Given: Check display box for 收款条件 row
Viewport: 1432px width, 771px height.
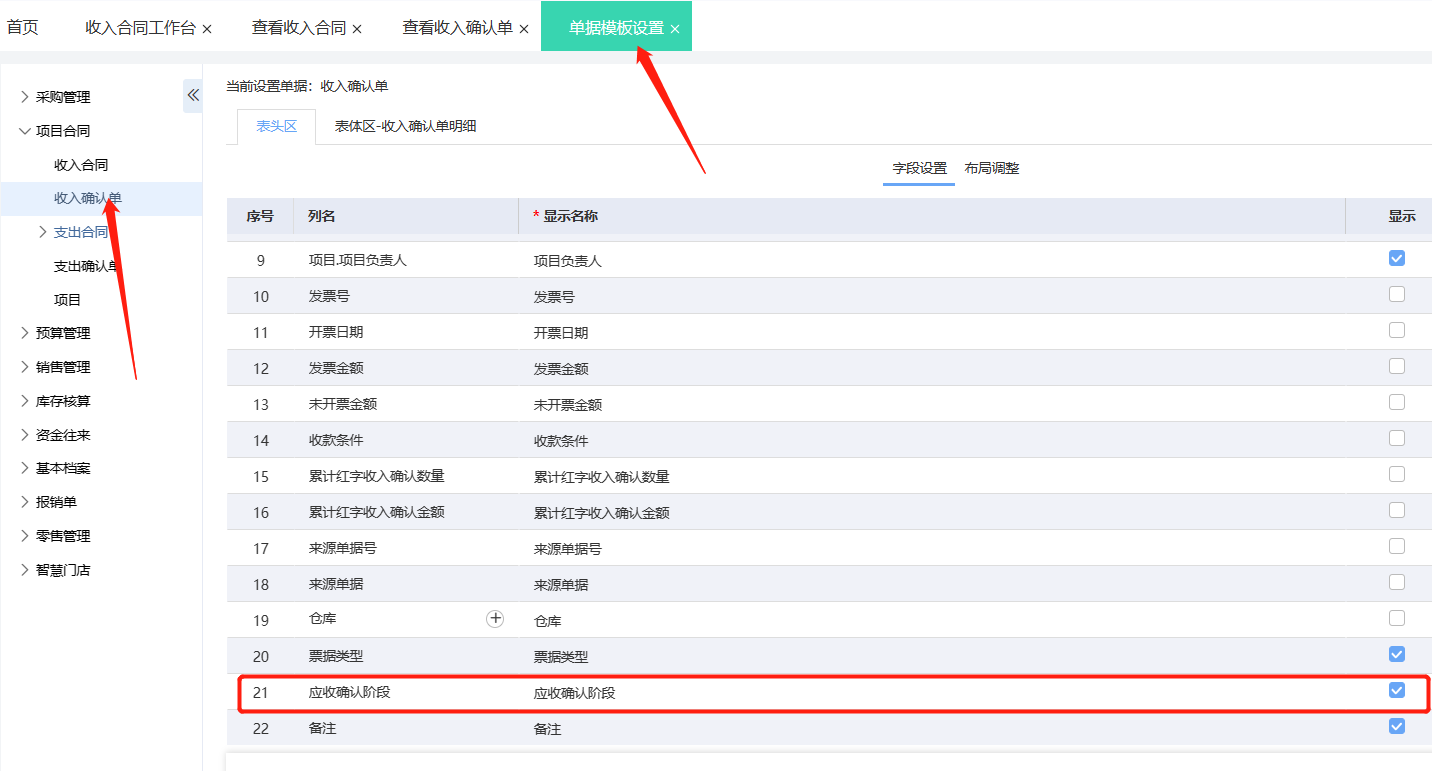Looking at the screenshot, I should 1397,438.
